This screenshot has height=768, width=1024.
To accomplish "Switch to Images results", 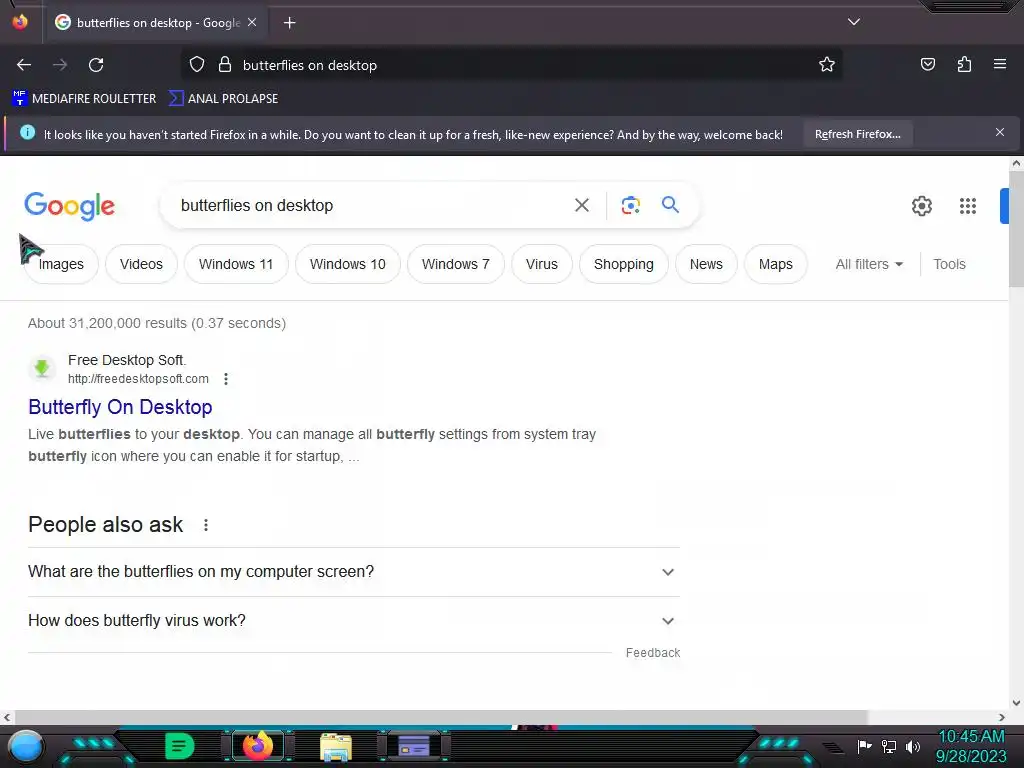I will 61,264.
